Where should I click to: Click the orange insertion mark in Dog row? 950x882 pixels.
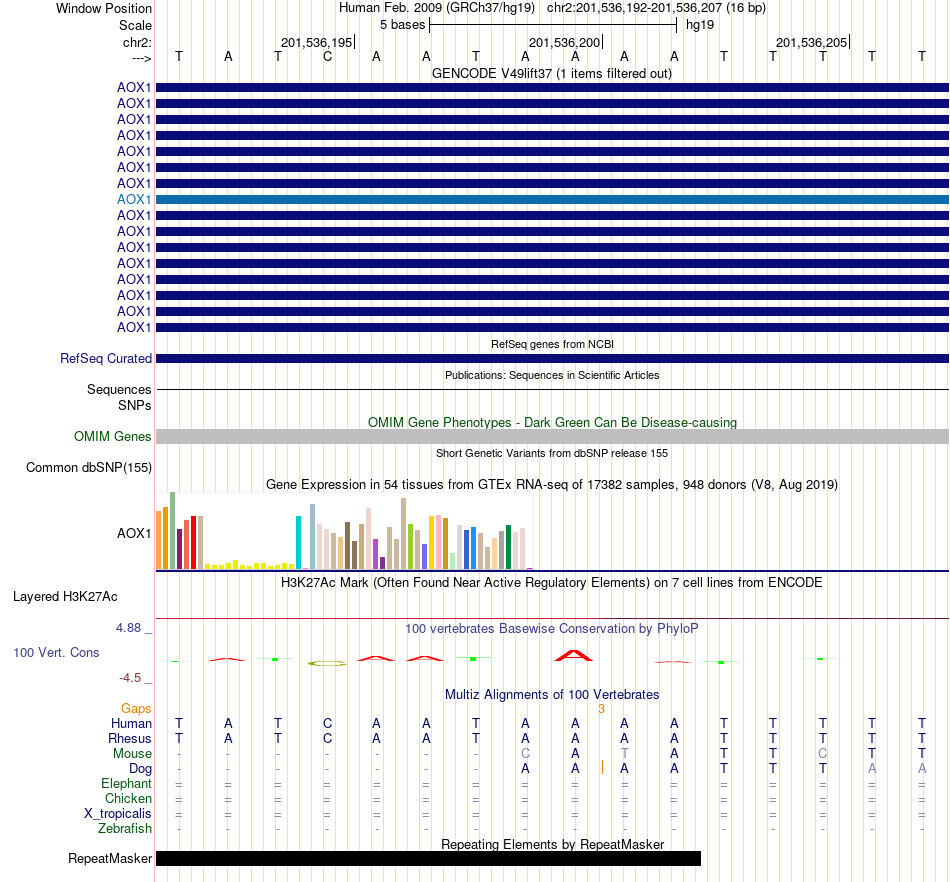click(x=602, y=768)
